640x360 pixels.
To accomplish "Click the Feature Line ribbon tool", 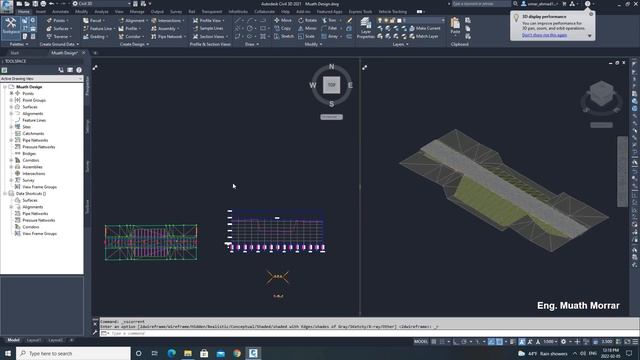I will [x=98, y=29].
